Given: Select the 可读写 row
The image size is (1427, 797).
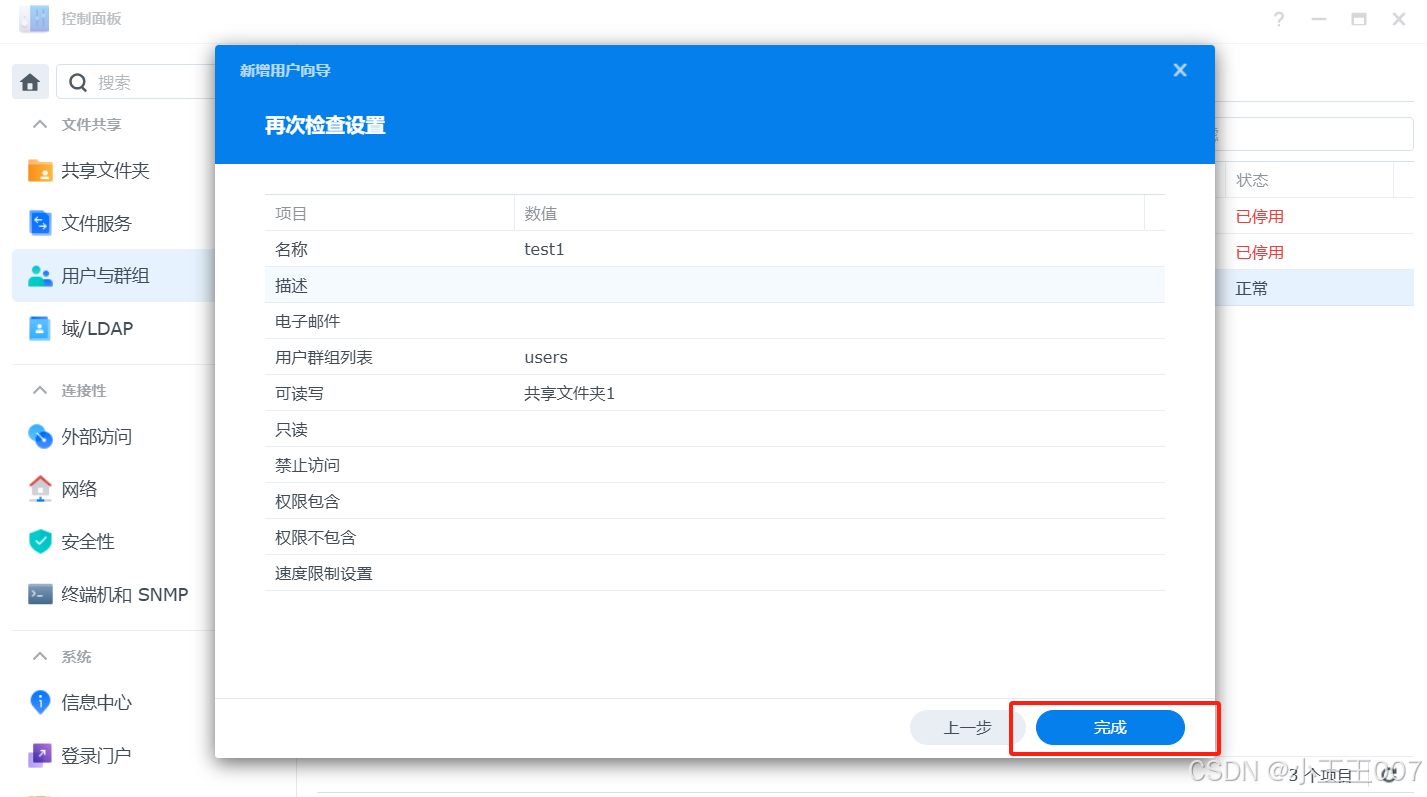Looking at the screenshot, I should pyautogui.click(x=714, y=393).
